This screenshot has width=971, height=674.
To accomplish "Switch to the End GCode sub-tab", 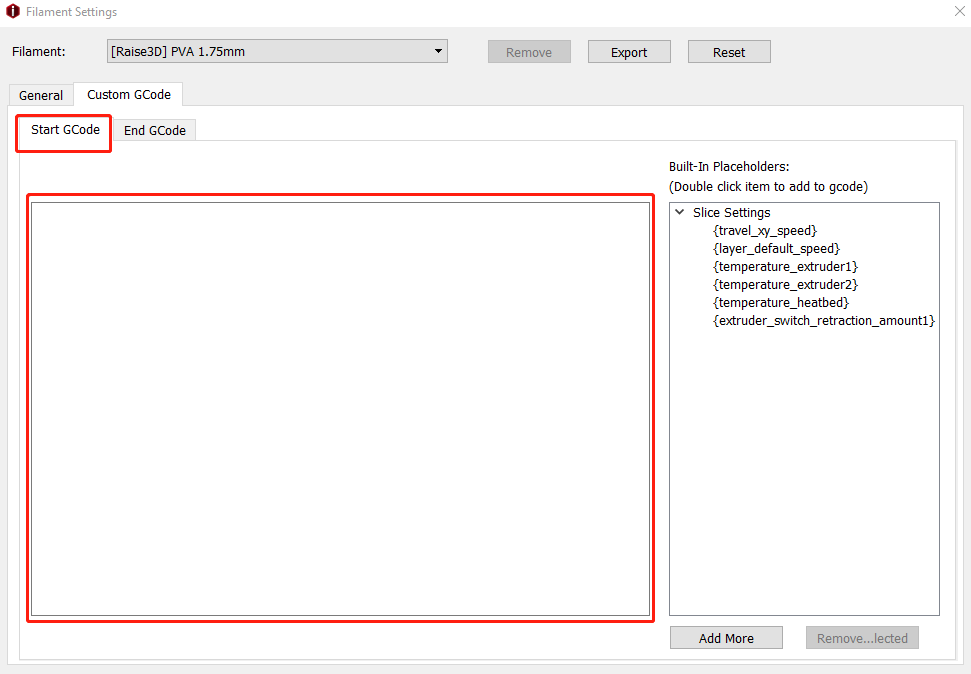I will (154, 130).
